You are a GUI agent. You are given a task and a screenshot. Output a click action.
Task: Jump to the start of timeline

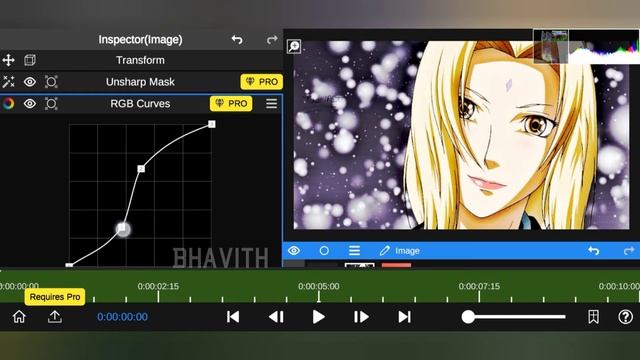tap(233, 317)
